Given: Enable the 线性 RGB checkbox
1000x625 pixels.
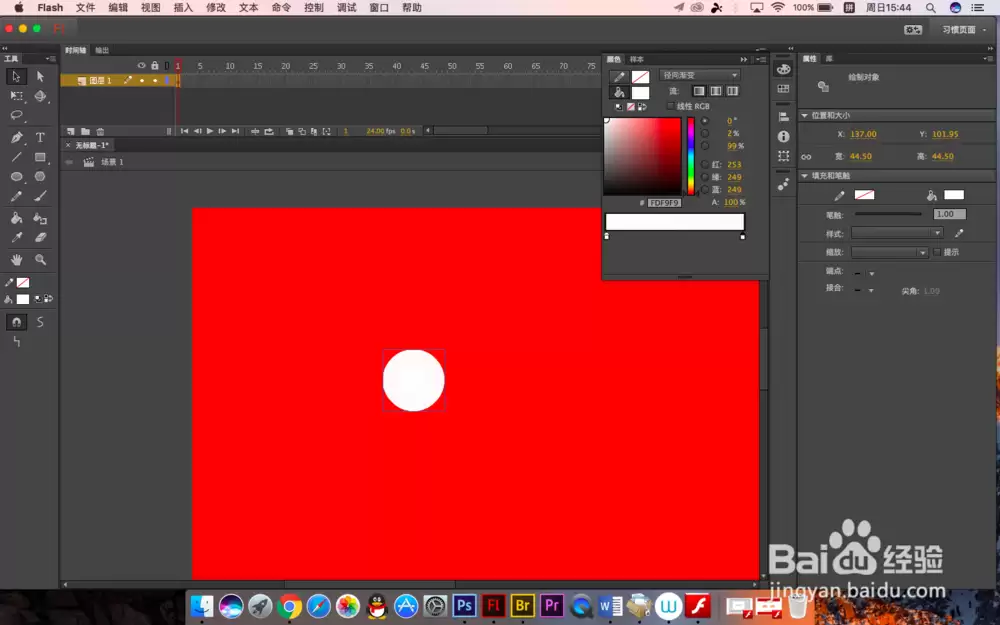Looking at the screenshot, I should [670, 106].
